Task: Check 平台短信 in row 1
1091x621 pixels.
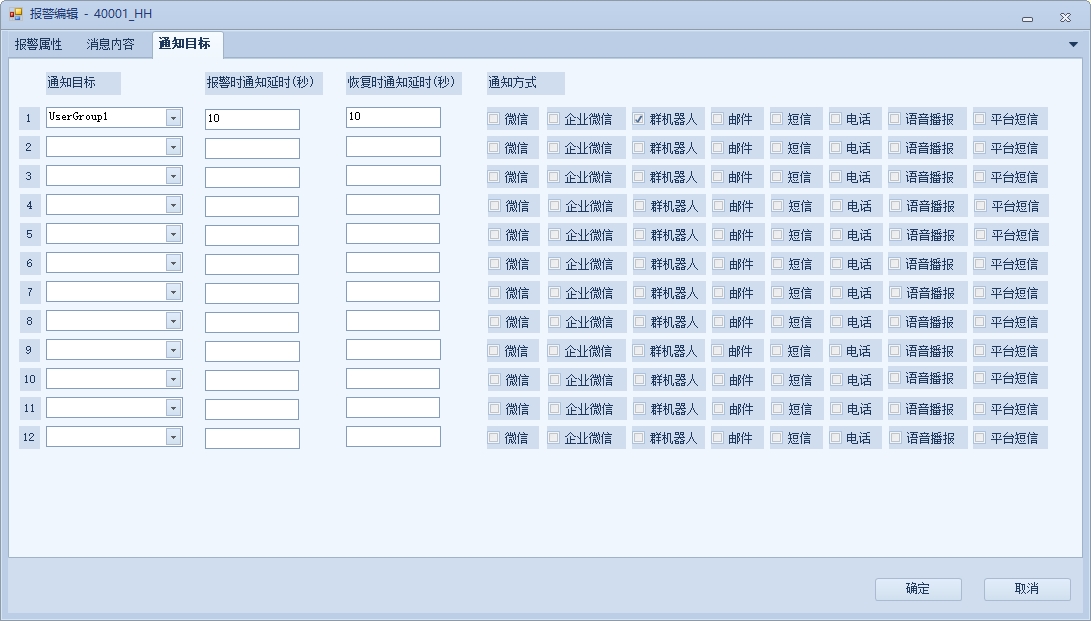Action: coord(980,119)
